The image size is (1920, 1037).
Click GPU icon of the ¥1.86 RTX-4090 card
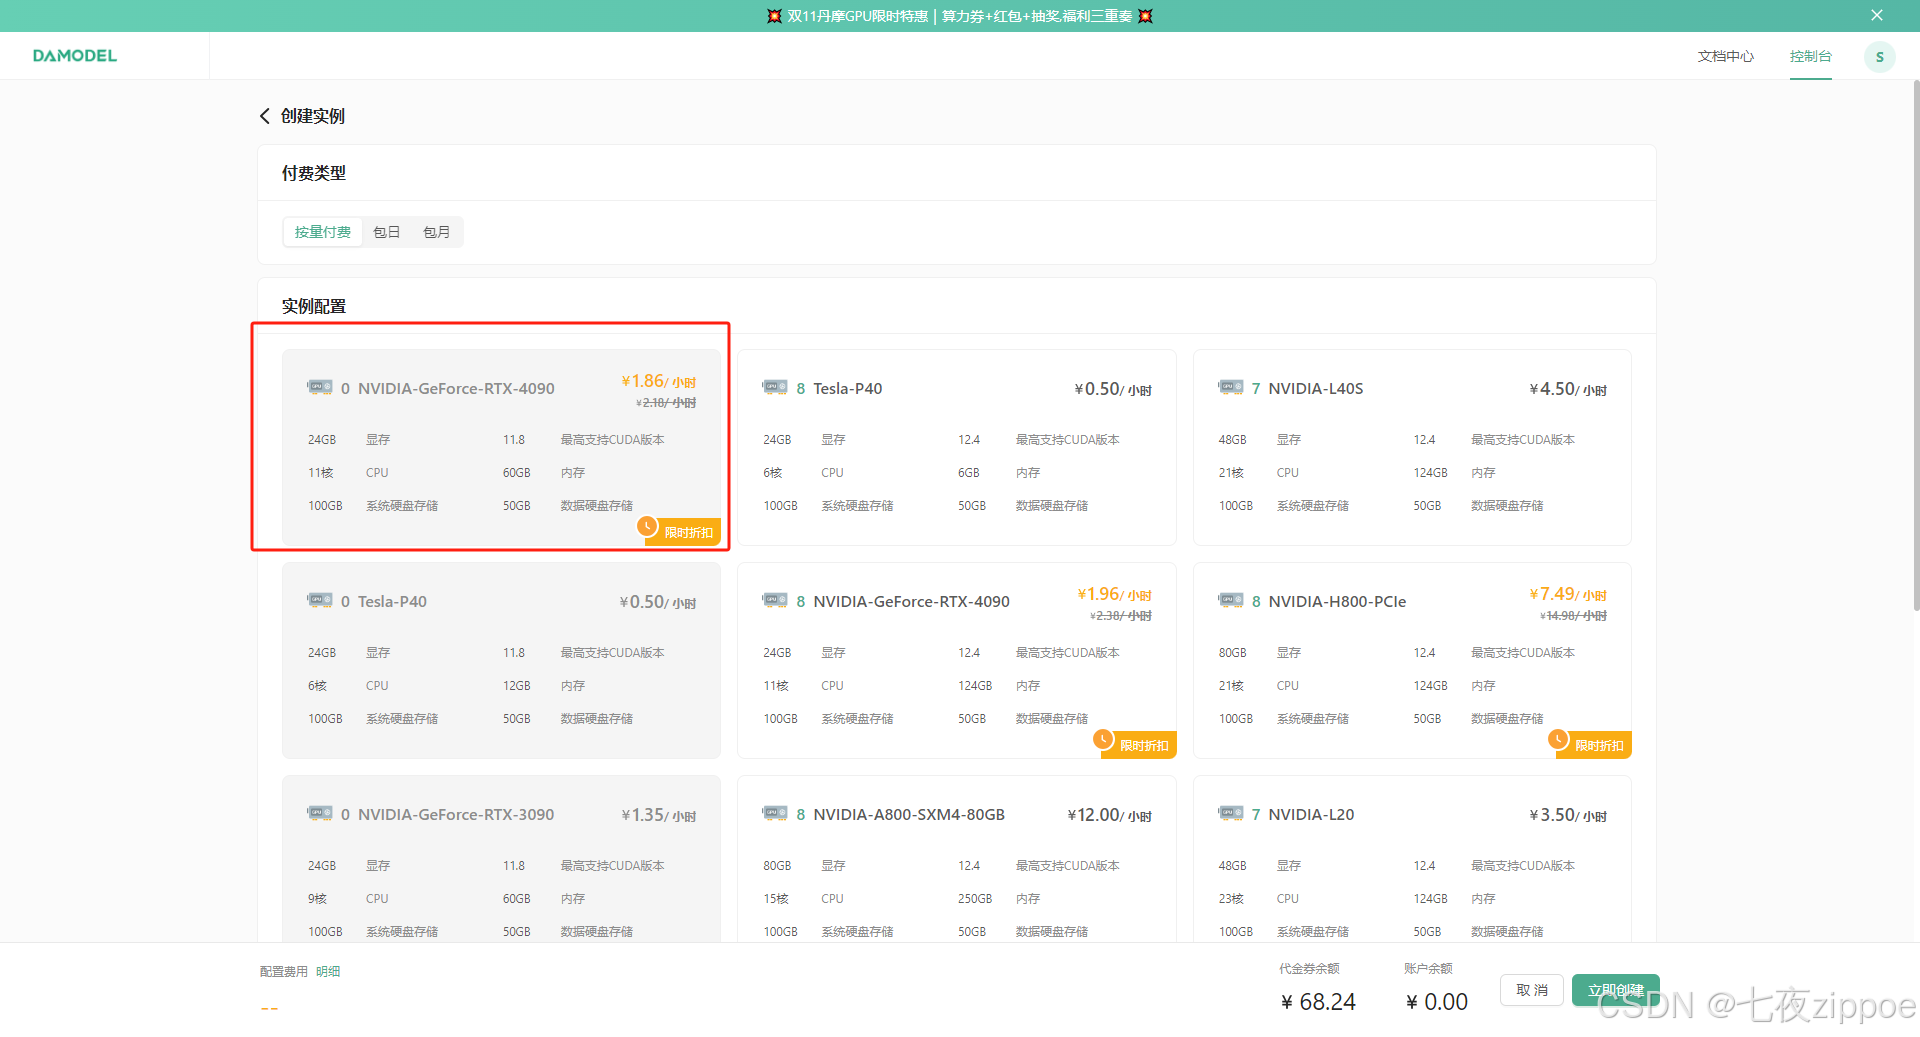(320, 387)
